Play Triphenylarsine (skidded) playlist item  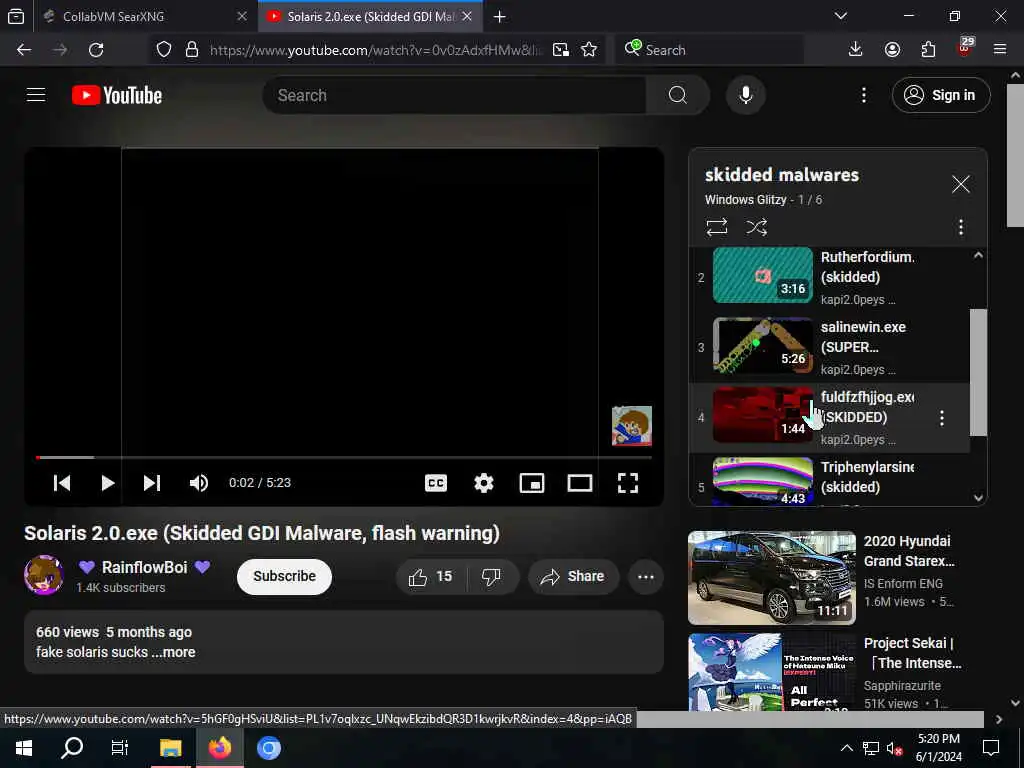[x=829, y=480]
